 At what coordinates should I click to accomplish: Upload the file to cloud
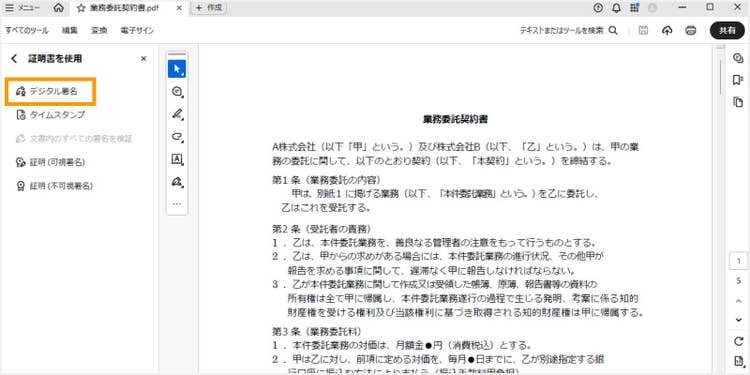[x=667, y=30]
